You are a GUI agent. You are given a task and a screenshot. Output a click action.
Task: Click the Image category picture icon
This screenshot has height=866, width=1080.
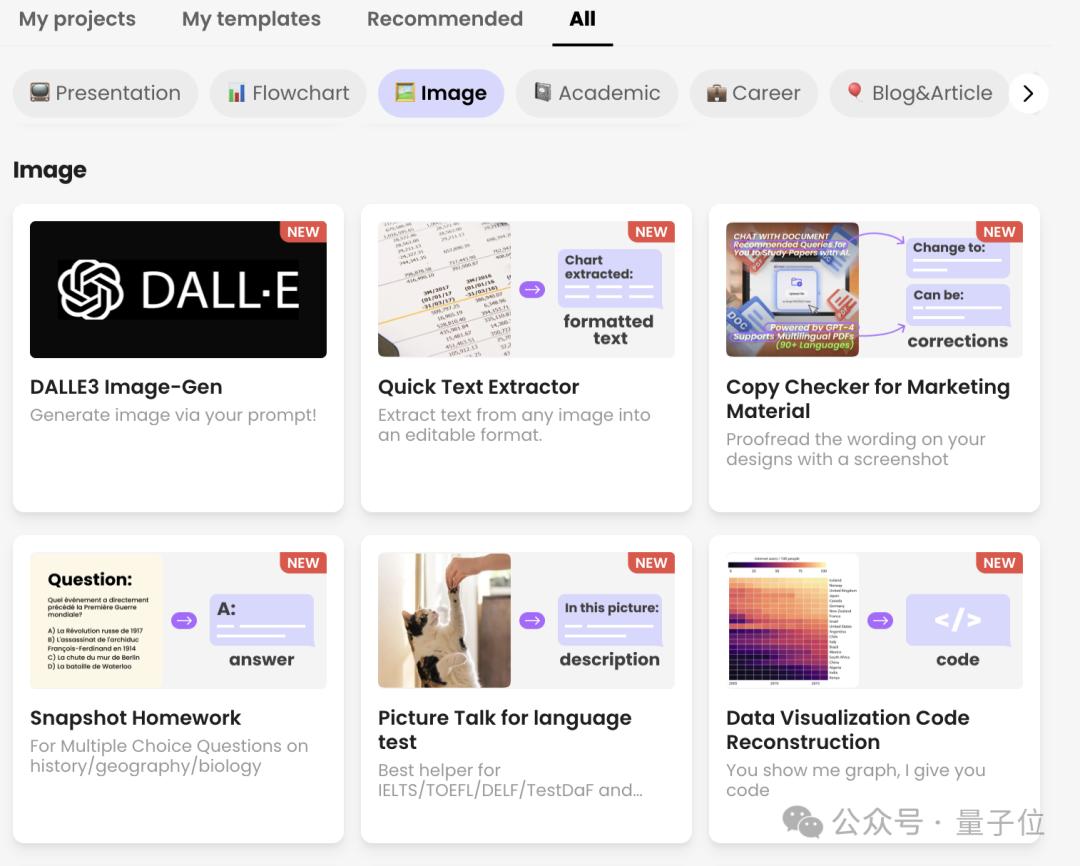(x=404, y=92)
